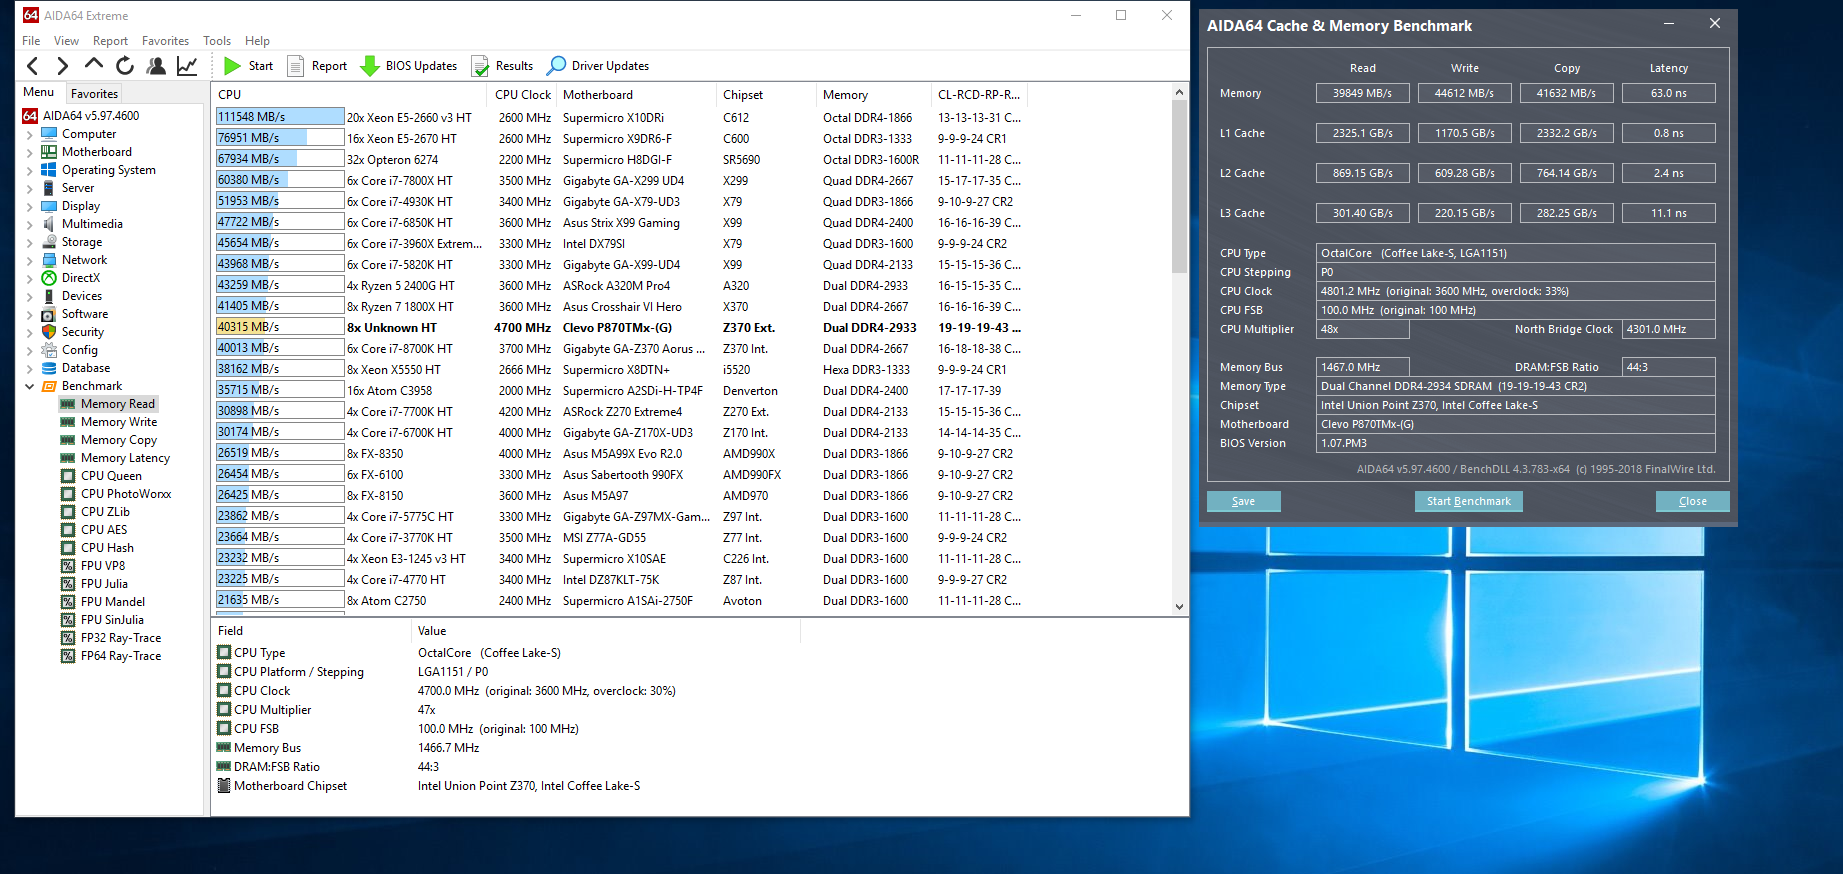Click Start Benchmark in the dialog
The width and height of the screenshot is (1843, 874).
click(1468, 501)
